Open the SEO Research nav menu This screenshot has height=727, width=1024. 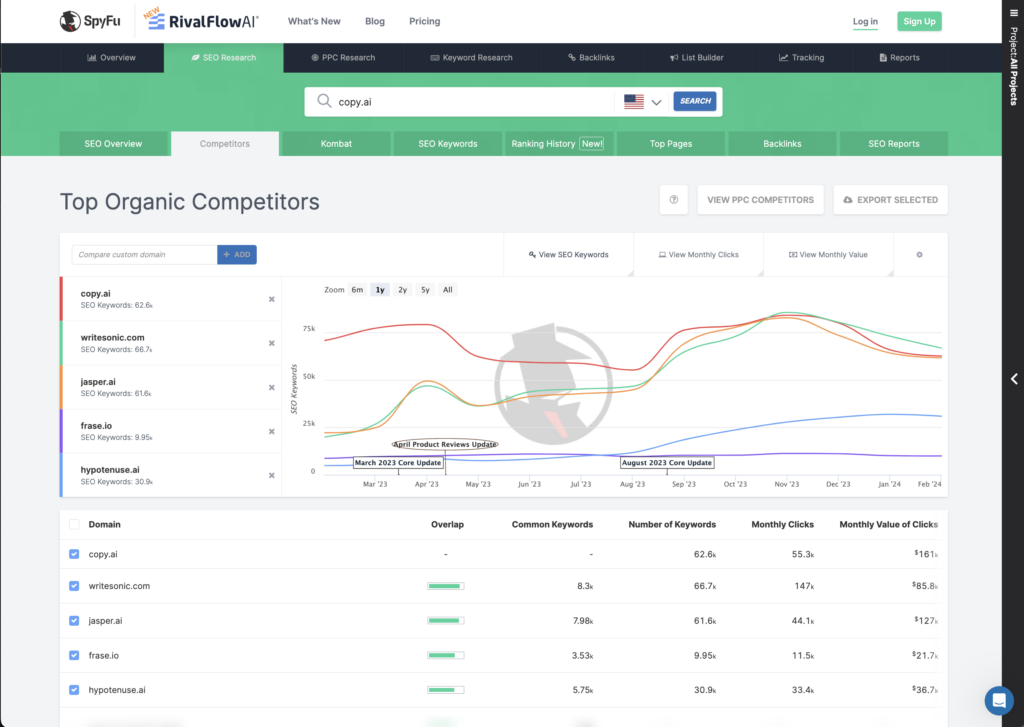point(223,57)
